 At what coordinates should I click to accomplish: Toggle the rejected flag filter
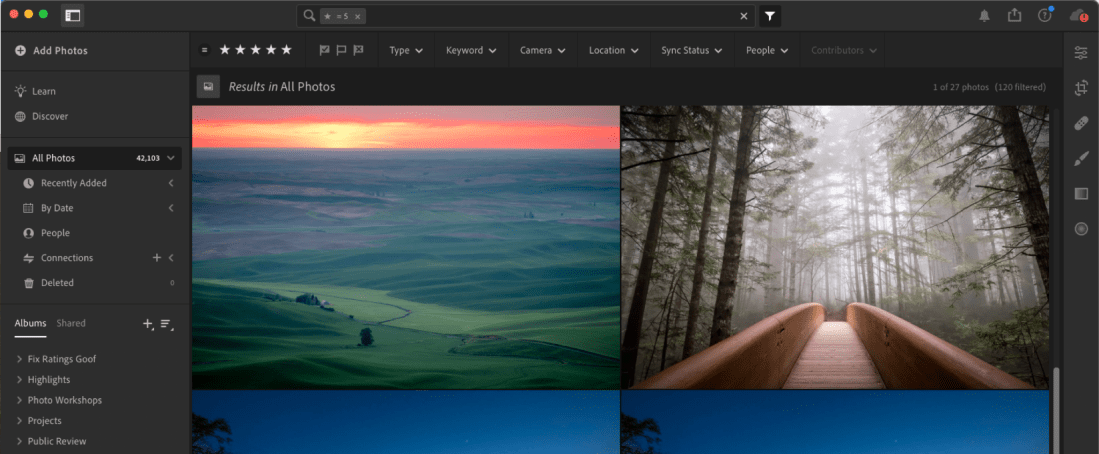coord(358,50)
